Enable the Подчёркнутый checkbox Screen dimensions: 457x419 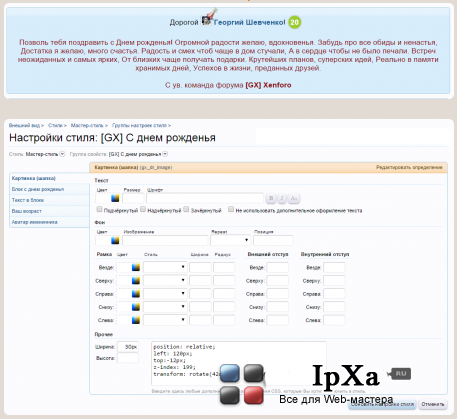pos(99,209)
